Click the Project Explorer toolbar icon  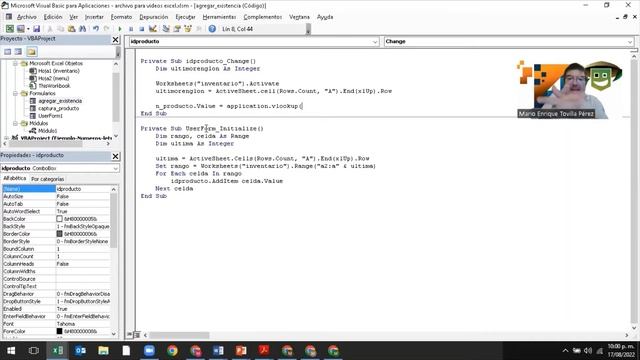(x=166, y=29)
